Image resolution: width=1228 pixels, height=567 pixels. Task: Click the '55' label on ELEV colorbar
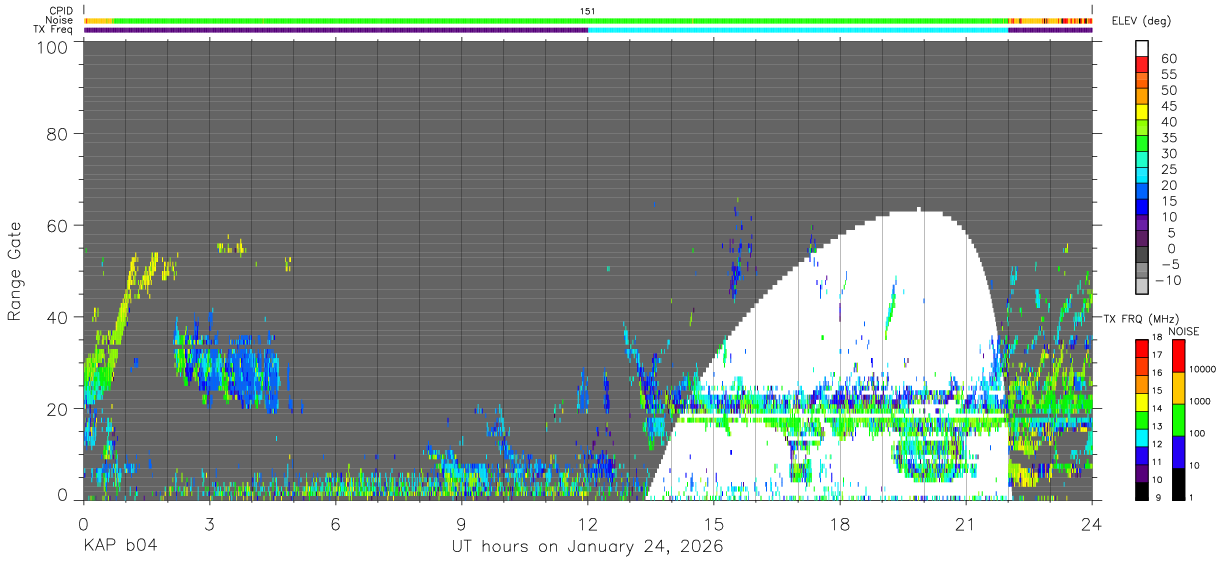(1168, 74)
